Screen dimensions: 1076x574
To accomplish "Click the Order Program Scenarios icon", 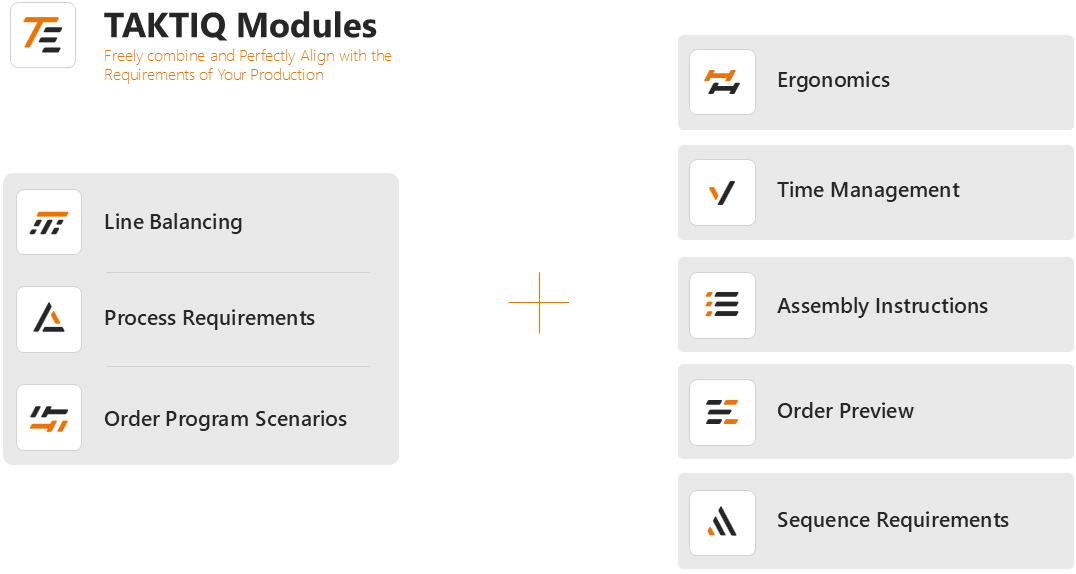I will click(x=49, y=418).
